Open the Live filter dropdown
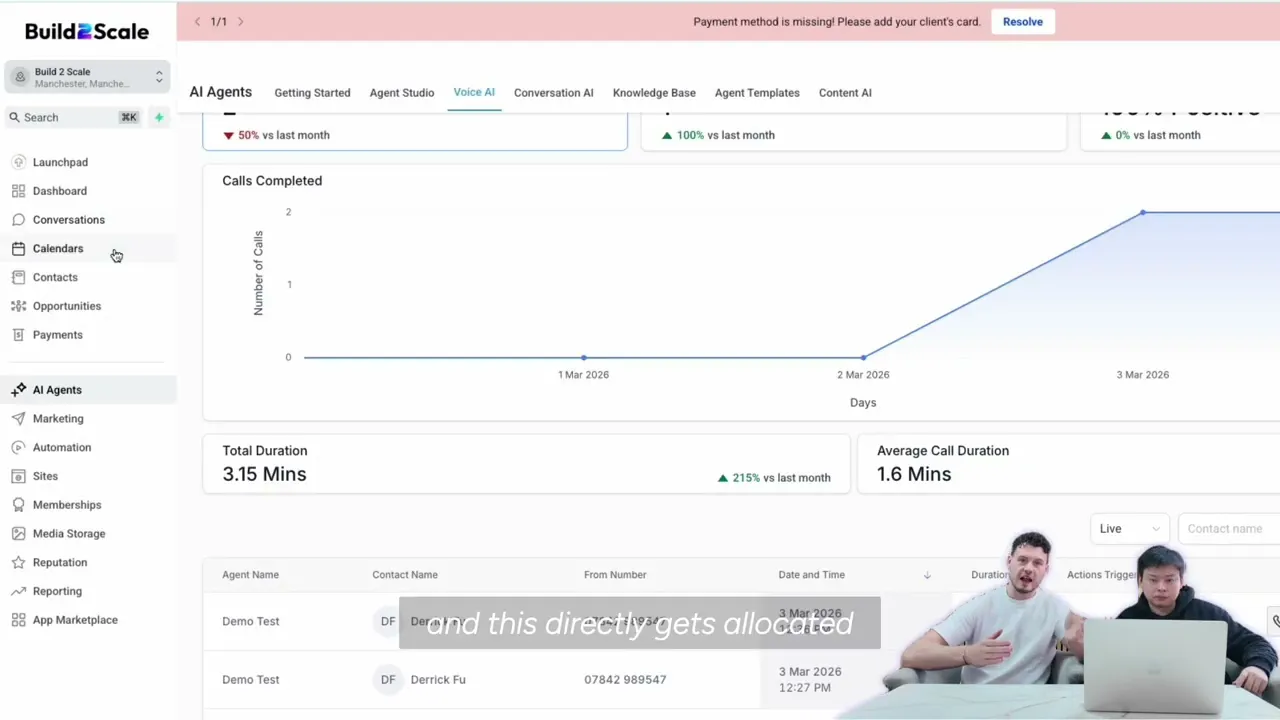 tap(1129, 529)
